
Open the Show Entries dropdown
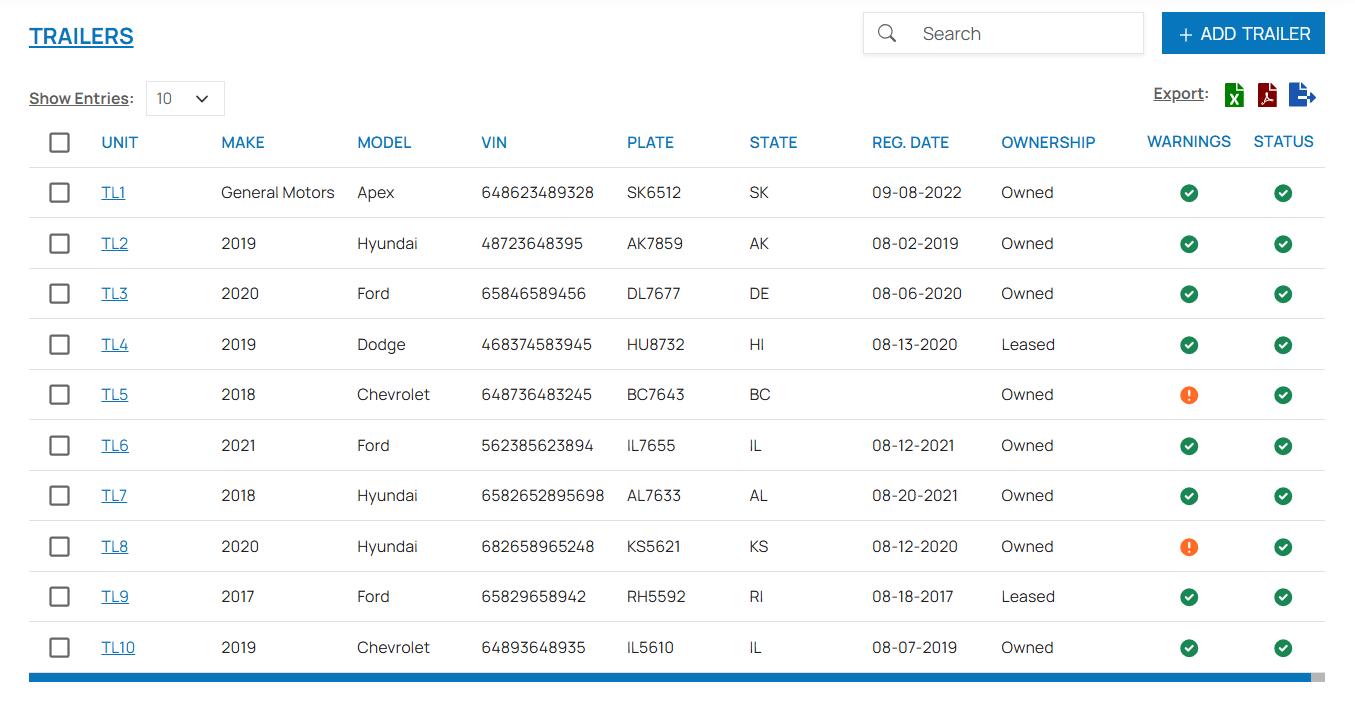185,98
